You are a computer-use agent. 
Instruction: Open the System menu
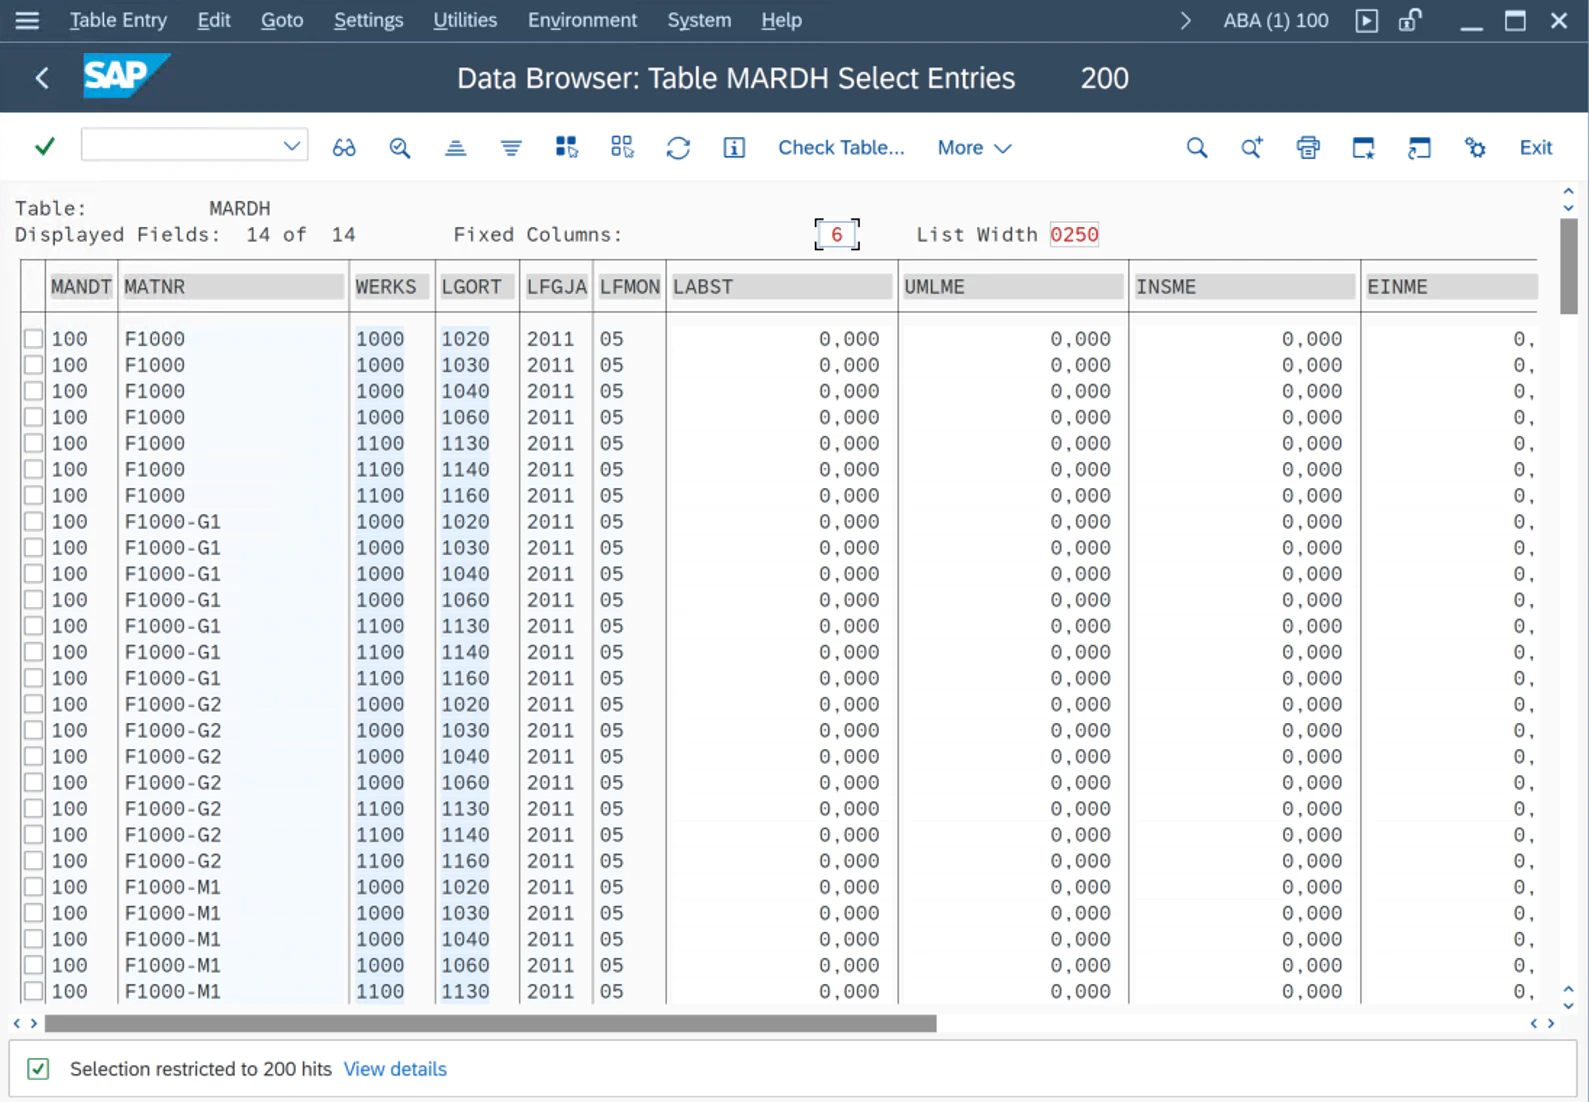click(x=699, y=20)
